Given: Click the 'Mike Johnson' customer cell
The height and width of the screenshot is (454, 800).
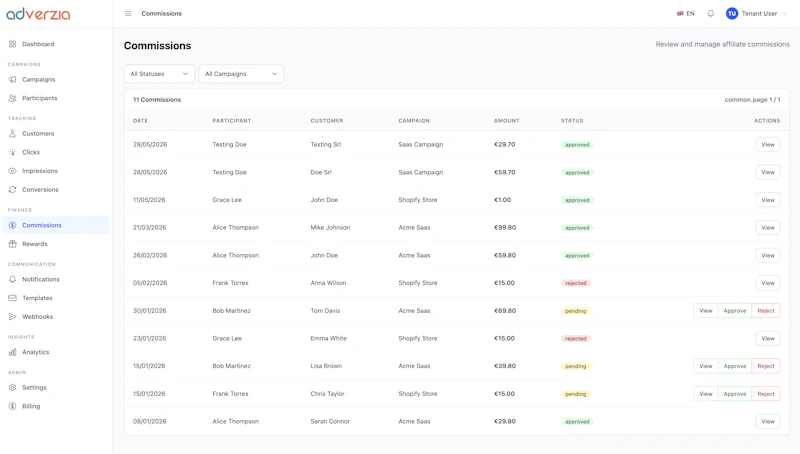Looking at the screenshot, I should tap(330, 228).
